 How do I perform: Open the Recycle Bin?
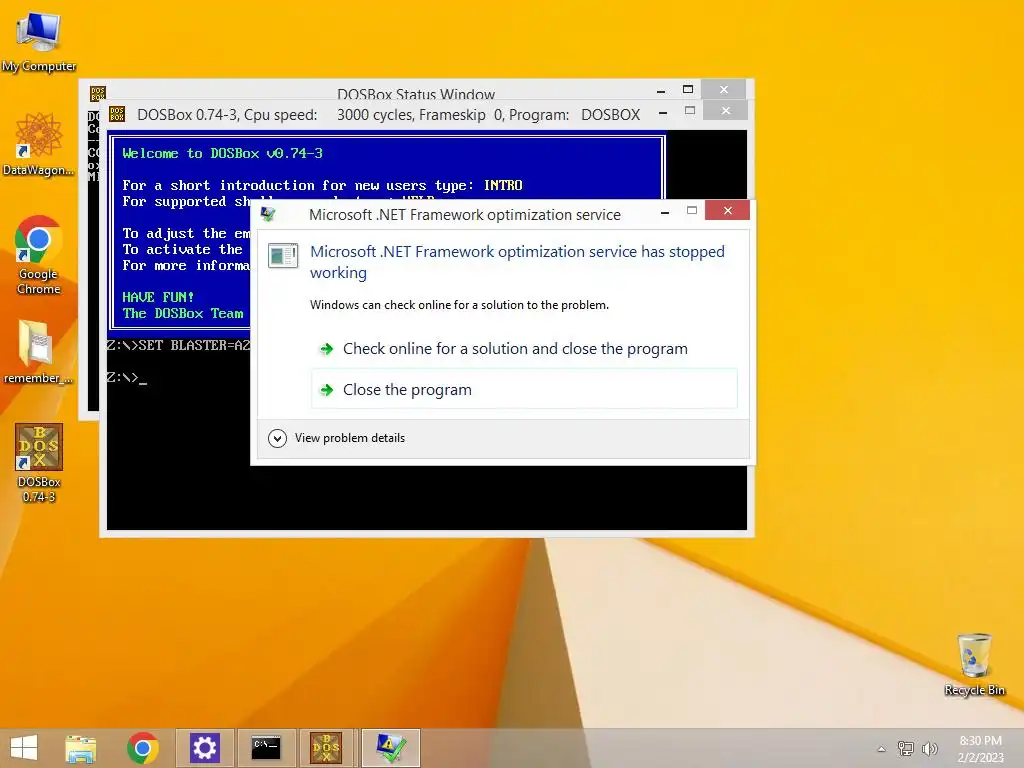click(974, 664)
